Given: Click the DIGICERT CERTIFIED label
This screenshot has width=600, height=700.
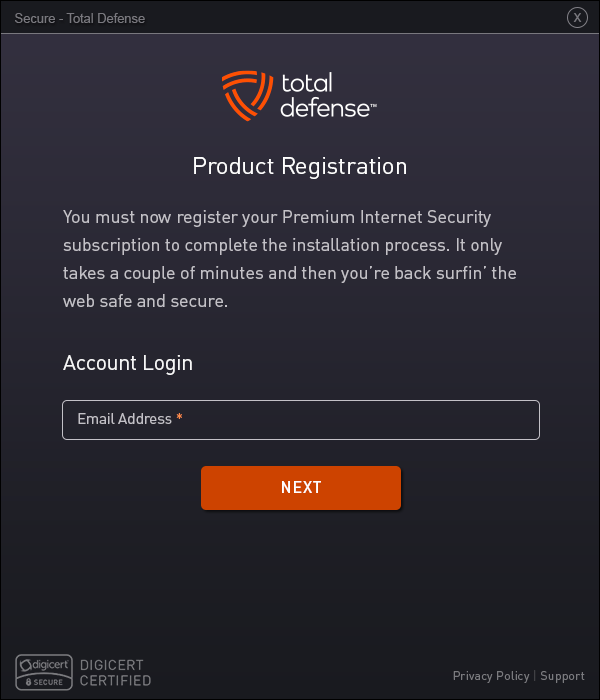Looking at the screenshot, I should (x=115, y=673).
